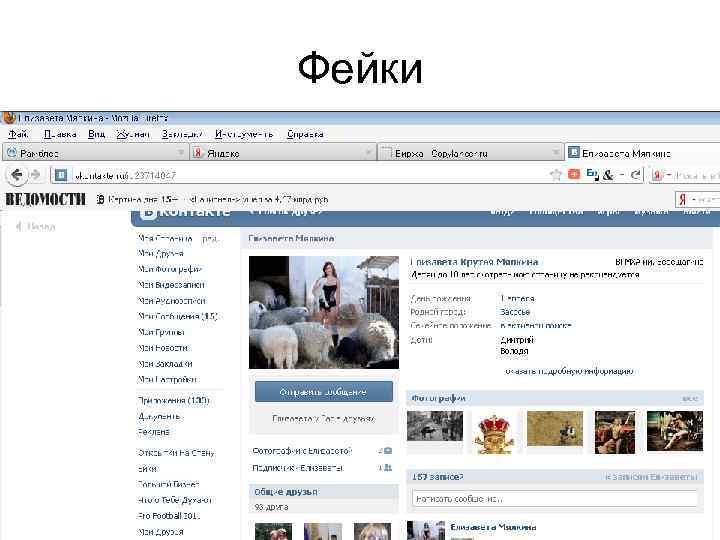Click the orange plus addon icon
The height and width of the screenshot is (540, 720).
(x=574, y=174)
